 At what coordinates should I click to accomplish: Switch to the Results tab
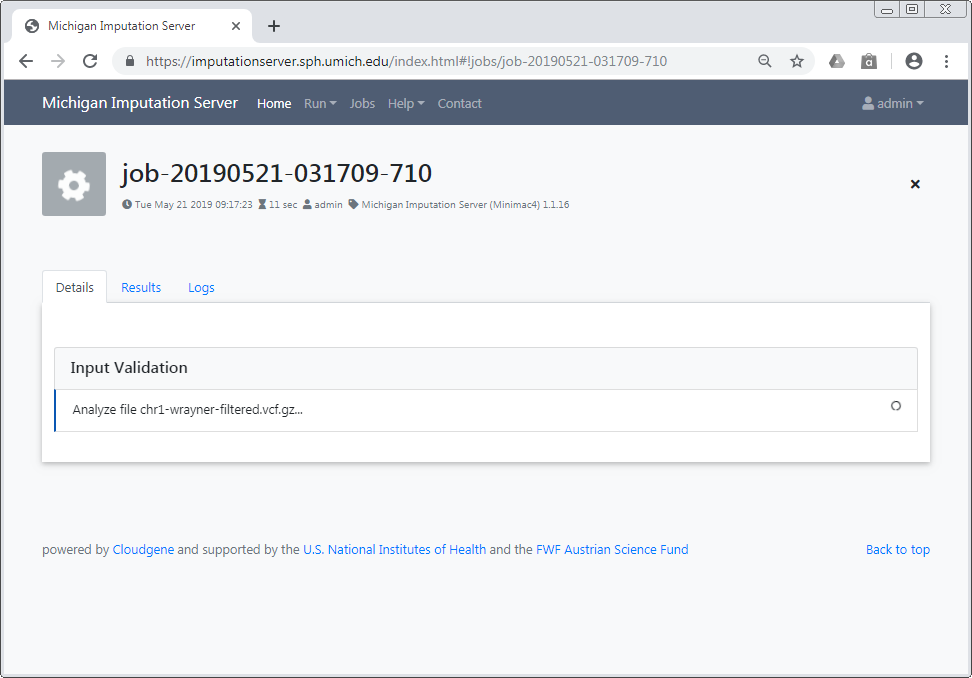tap(141, 287)
